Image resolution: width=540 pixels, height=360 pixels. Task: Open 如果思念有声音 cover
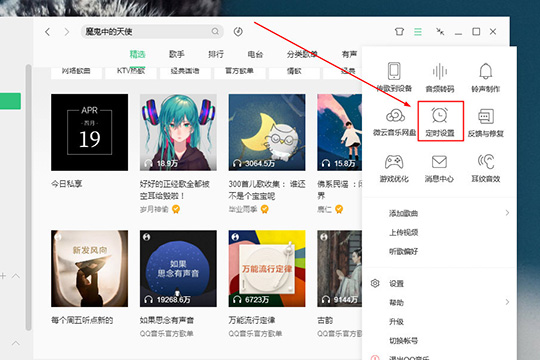point(178,268)
